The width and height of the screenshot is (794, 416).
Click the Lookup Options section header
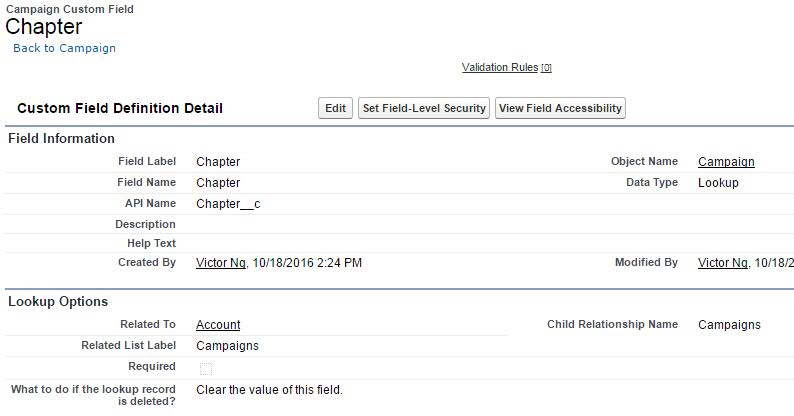tap(58, 302)
